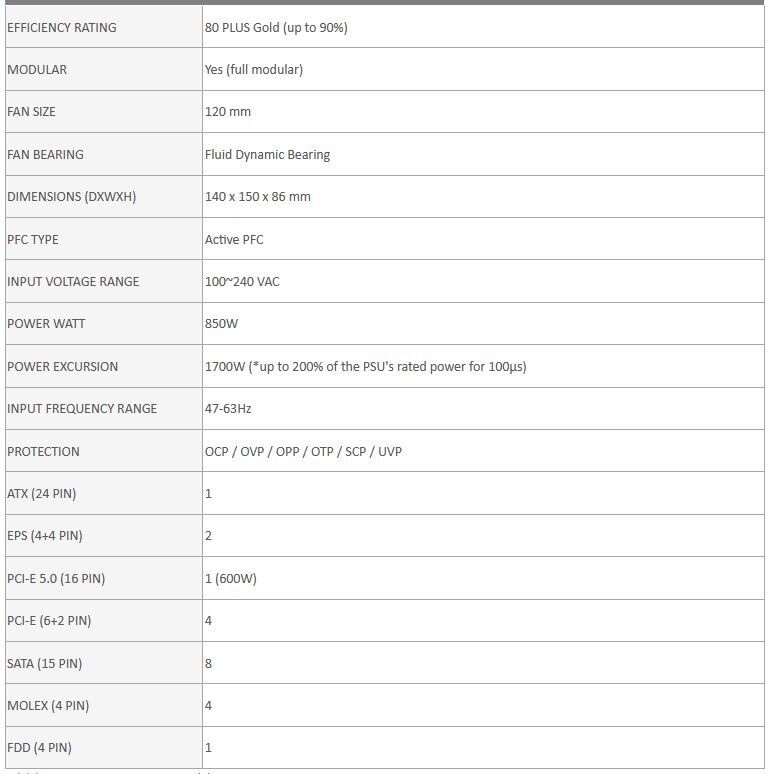Click the POWER EXCURSION label

tap(62, 367)
